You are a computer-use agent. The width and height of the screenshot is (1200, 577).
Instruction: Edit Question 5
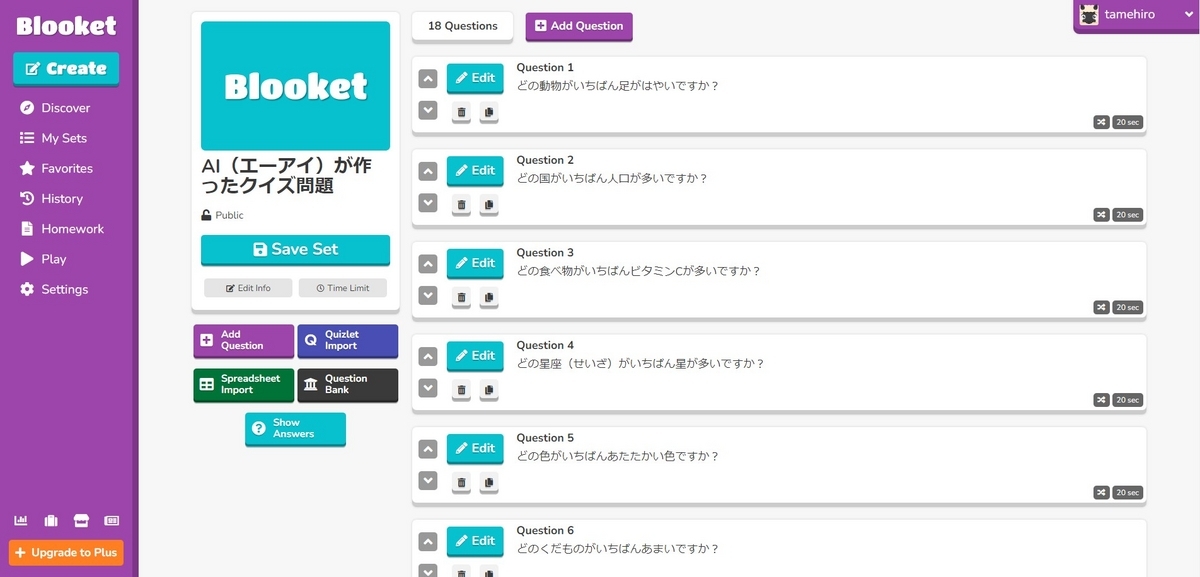475,448
